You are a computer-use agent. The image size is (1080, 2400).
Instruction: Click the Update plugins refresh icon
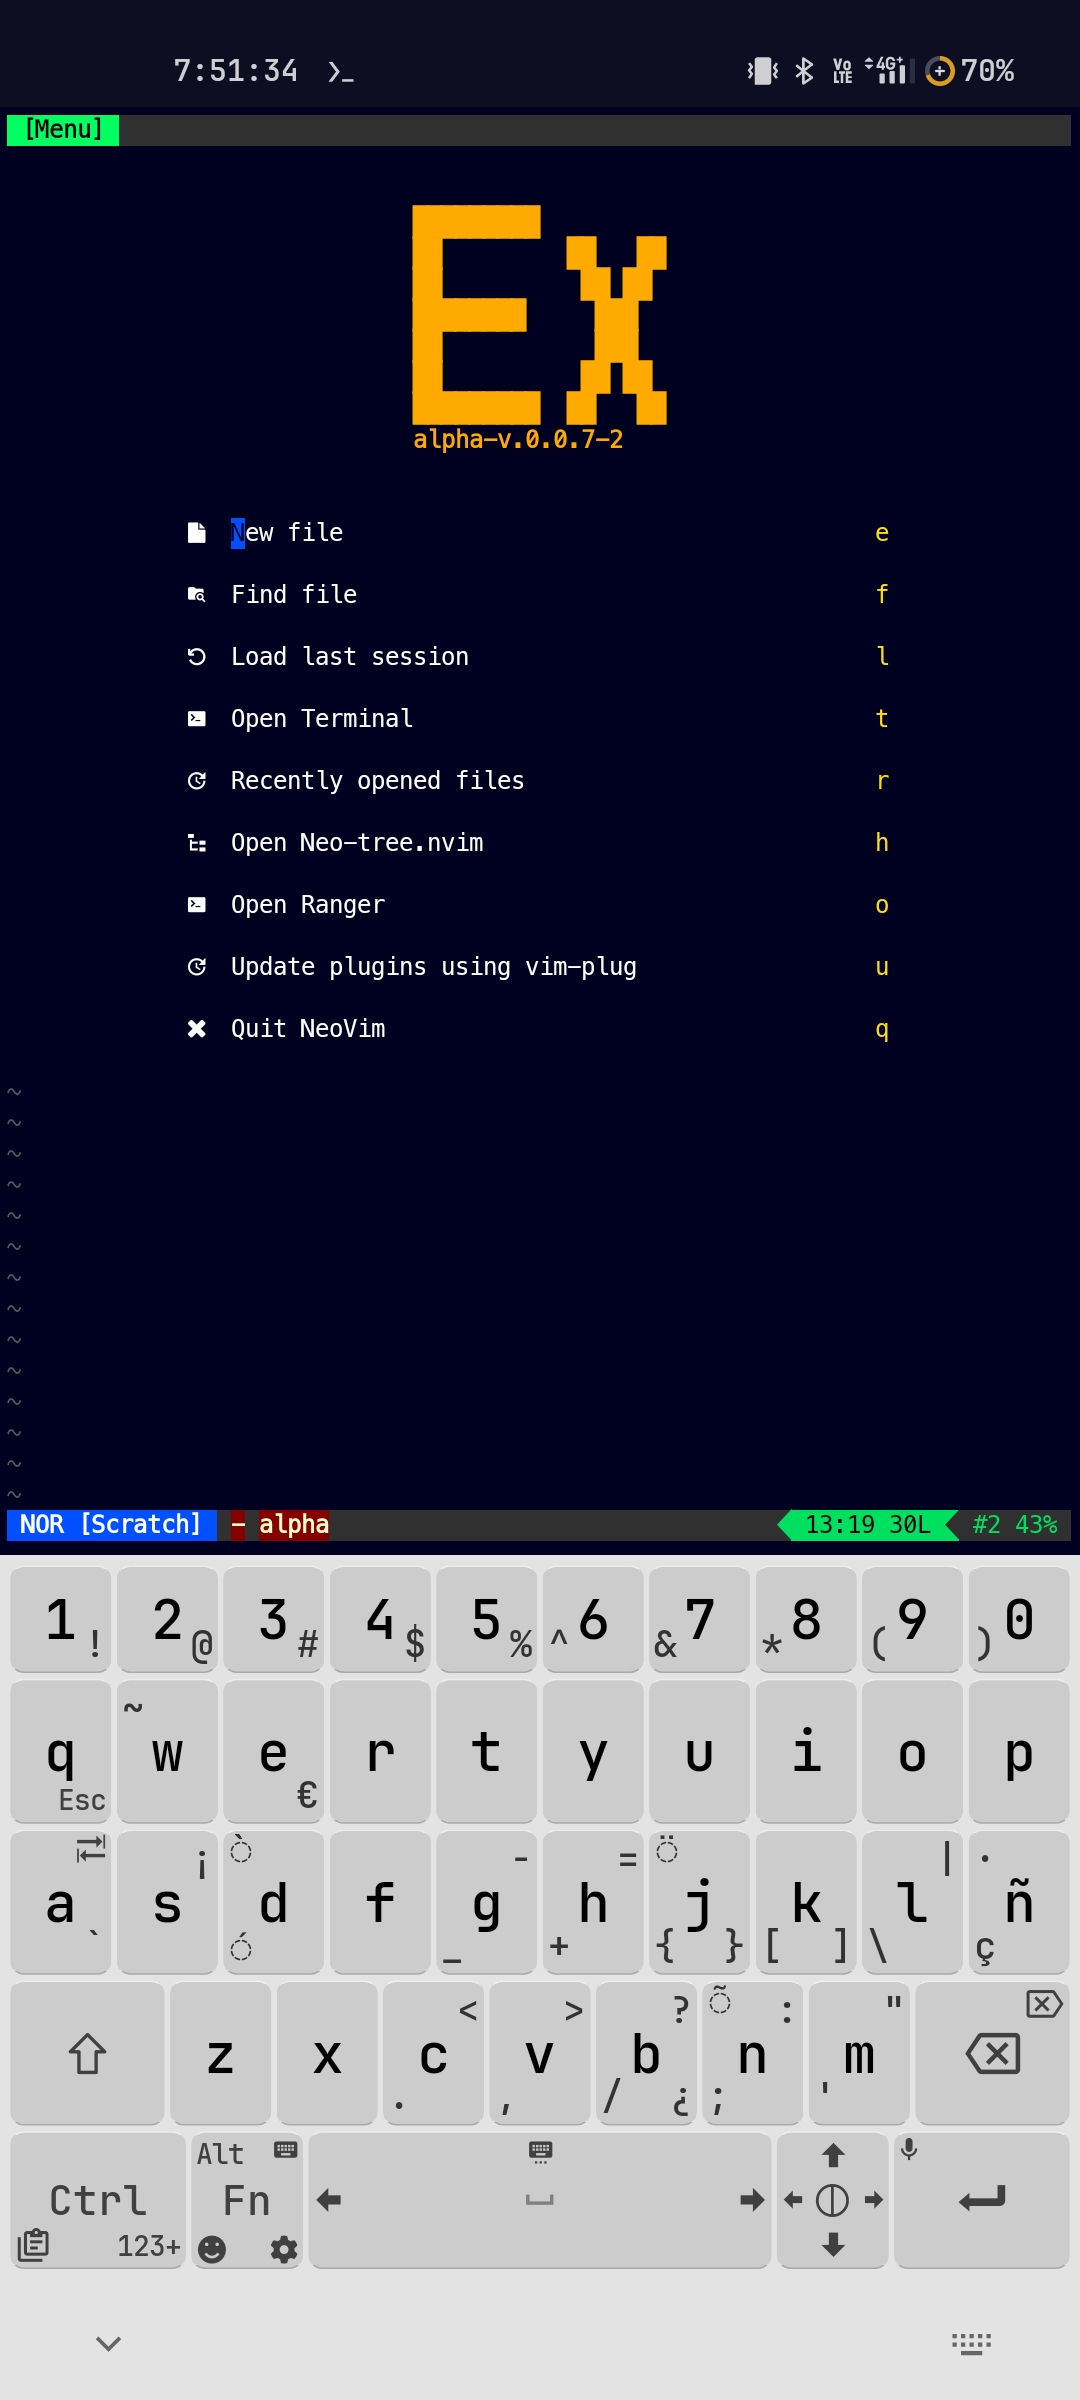click(197, 967)
